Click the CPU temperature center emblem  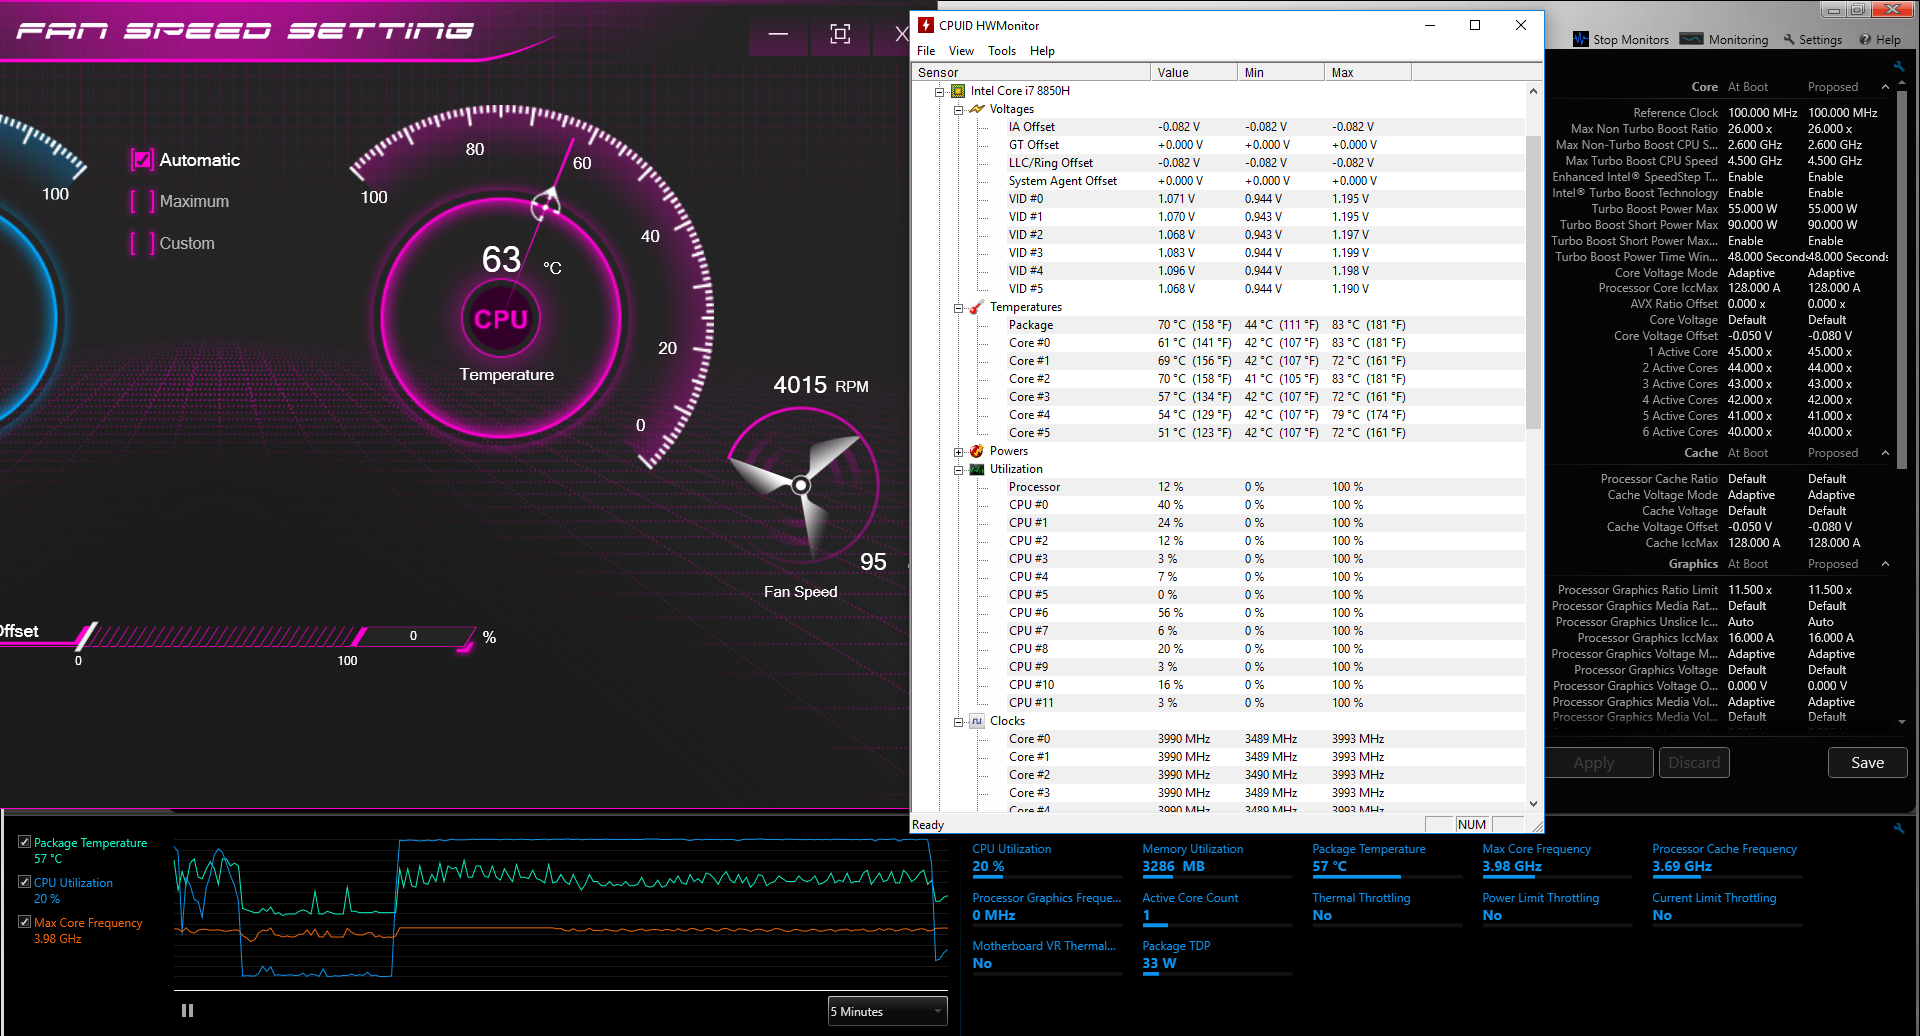(501, 319)
